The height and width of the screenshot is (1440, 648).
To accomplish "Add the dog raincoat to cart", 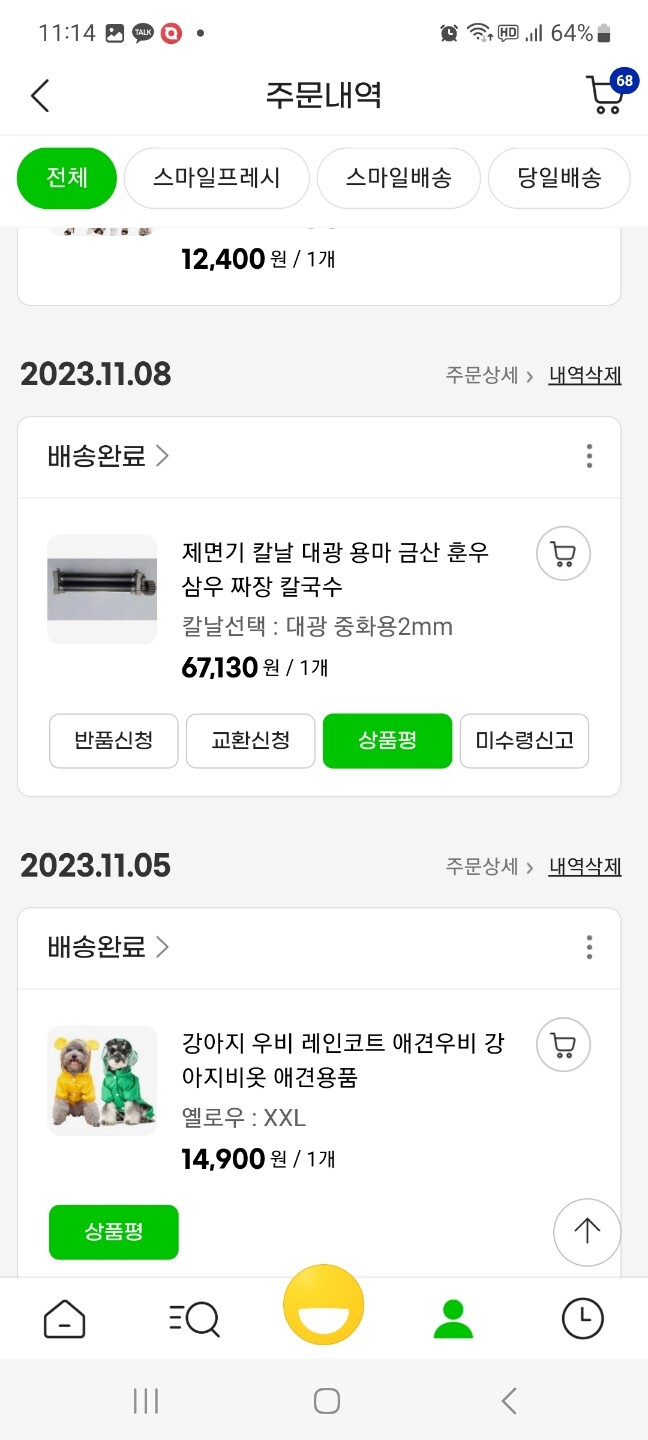I will (x=562, y=1044).
